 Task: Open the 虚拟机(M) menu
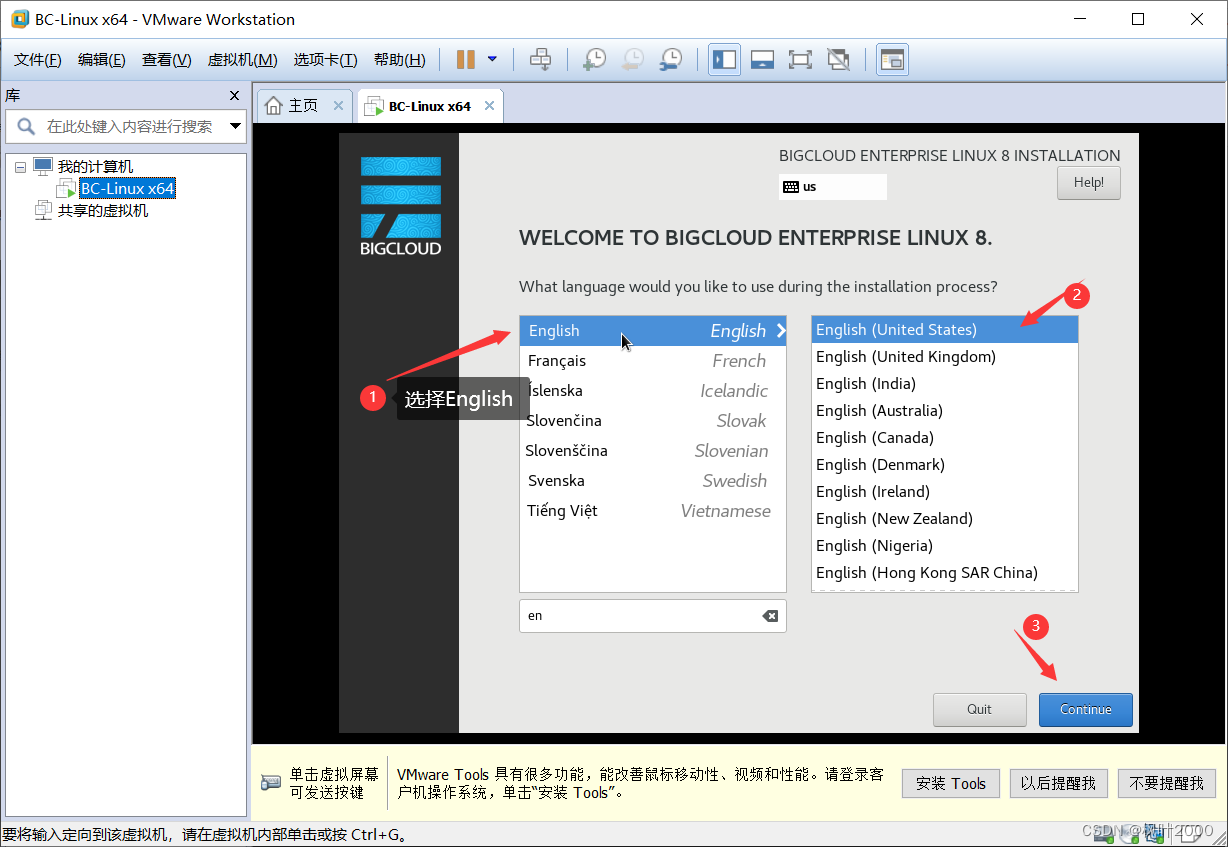tap(242, 59)
